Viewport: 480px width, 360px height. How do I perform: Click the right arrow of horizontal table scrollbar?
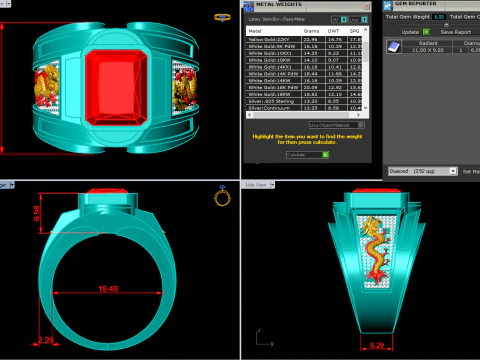[x=358, y=115]
